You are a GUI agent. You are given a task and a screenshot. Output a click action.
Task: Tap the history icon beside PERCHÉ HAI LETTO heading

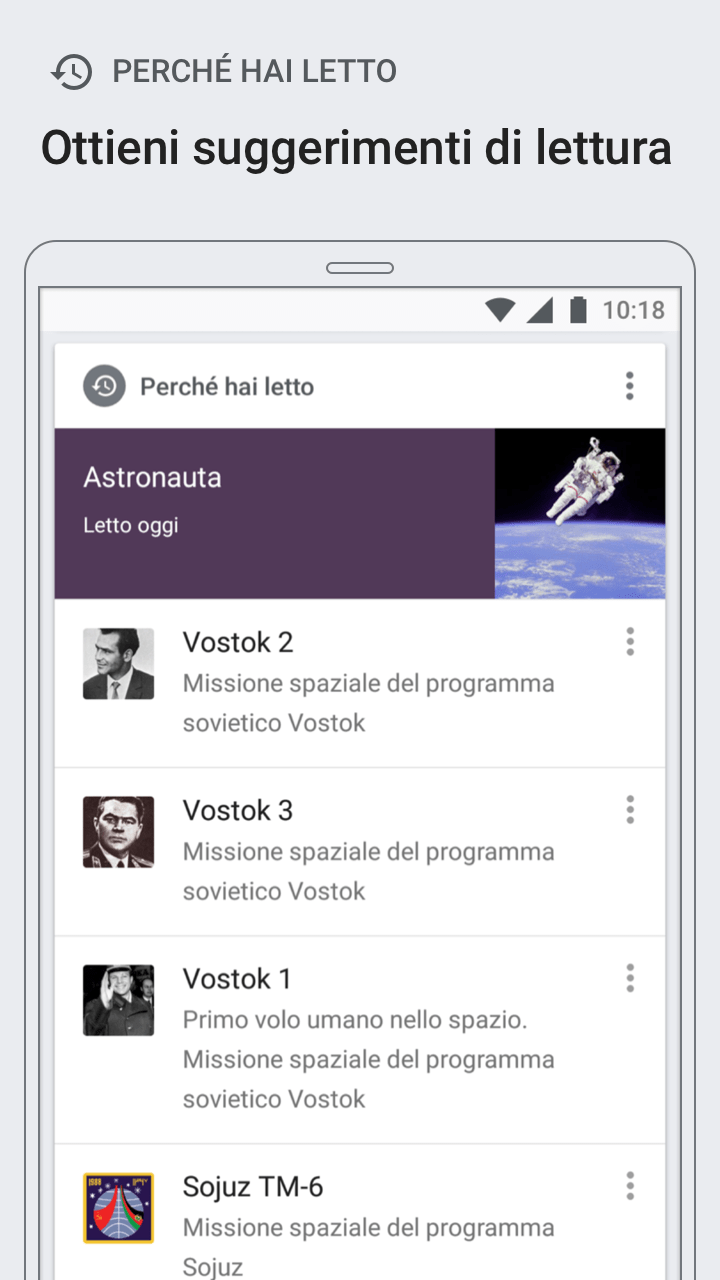pyautogui.click(x=72, y=72)
